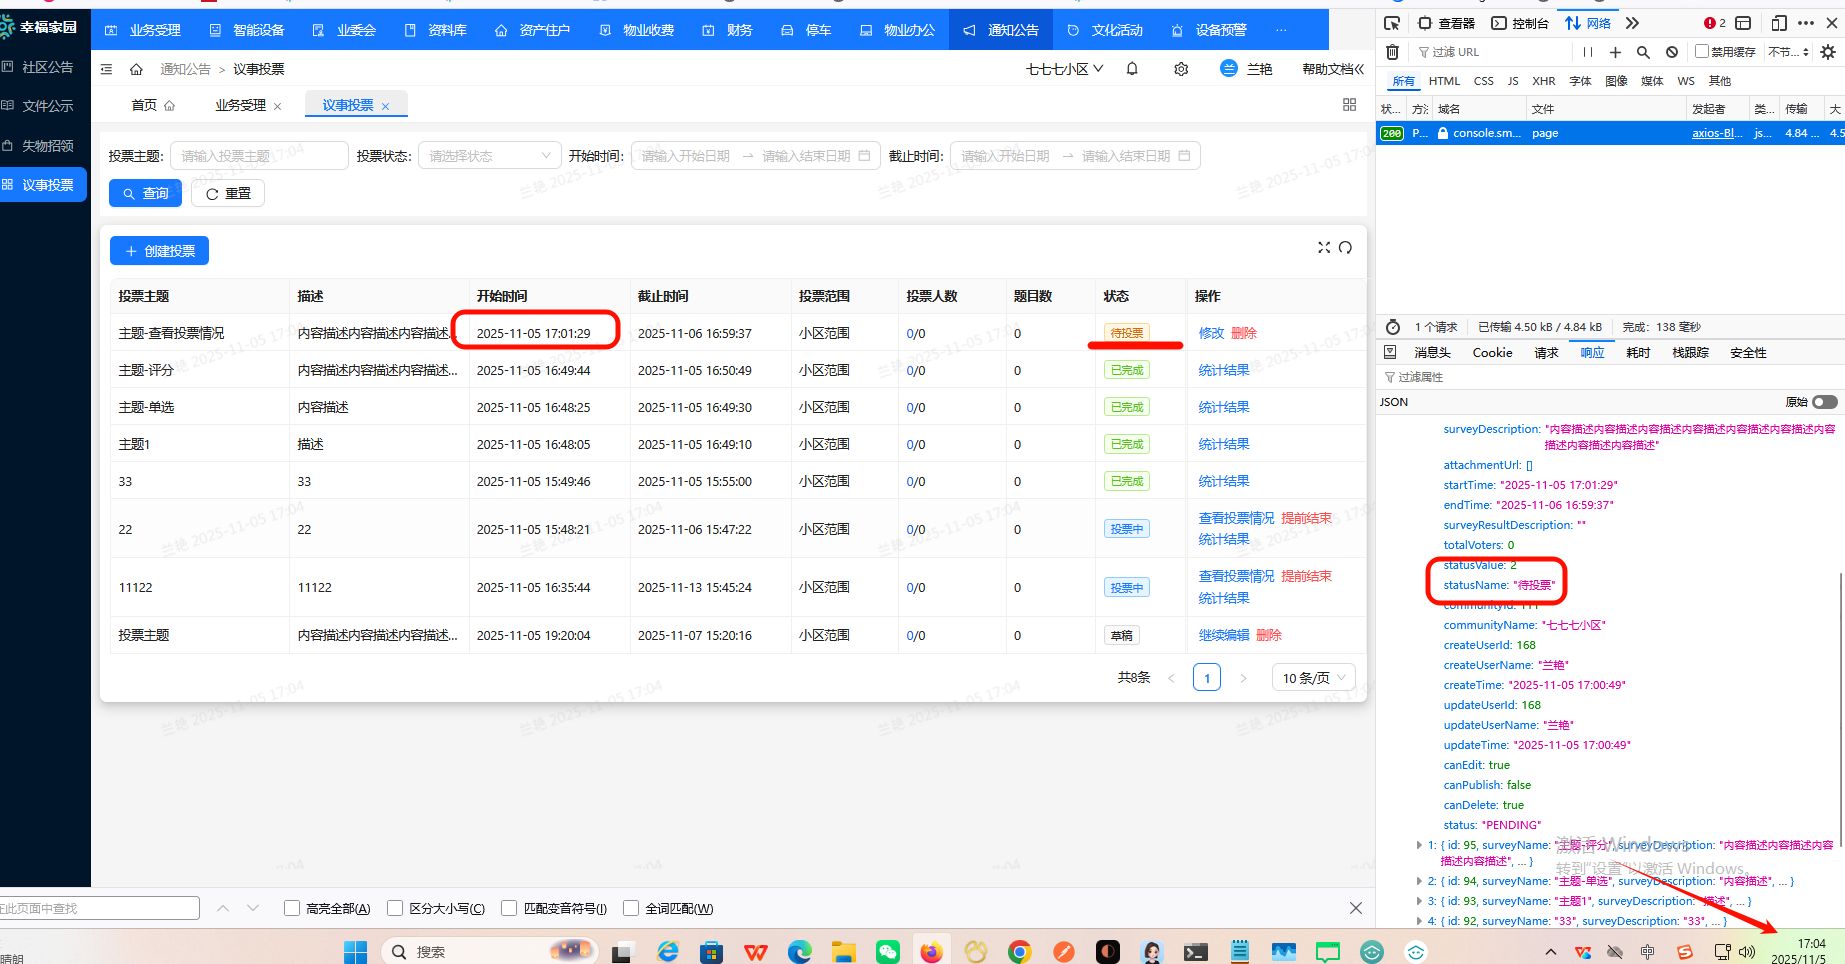Click 统计结果 link for 主题-评分
The height and width of the screenshot is (964, 1845).
point(1223,370)
